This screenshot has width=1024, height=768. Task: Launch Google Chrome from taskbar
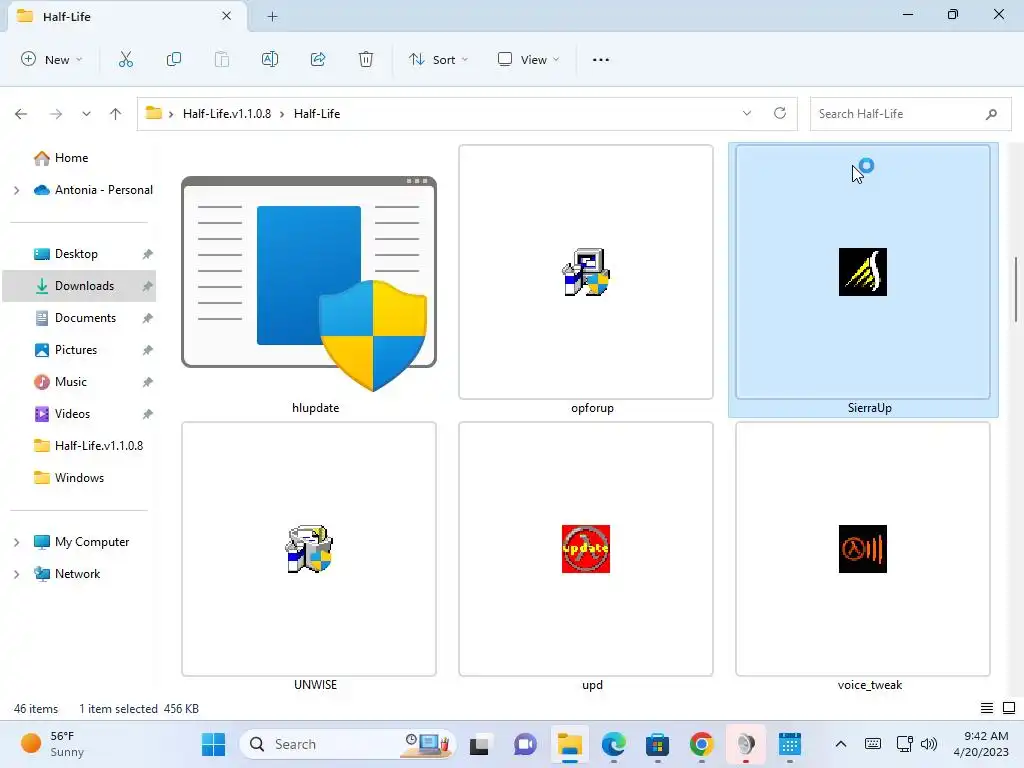pos(701,744)
